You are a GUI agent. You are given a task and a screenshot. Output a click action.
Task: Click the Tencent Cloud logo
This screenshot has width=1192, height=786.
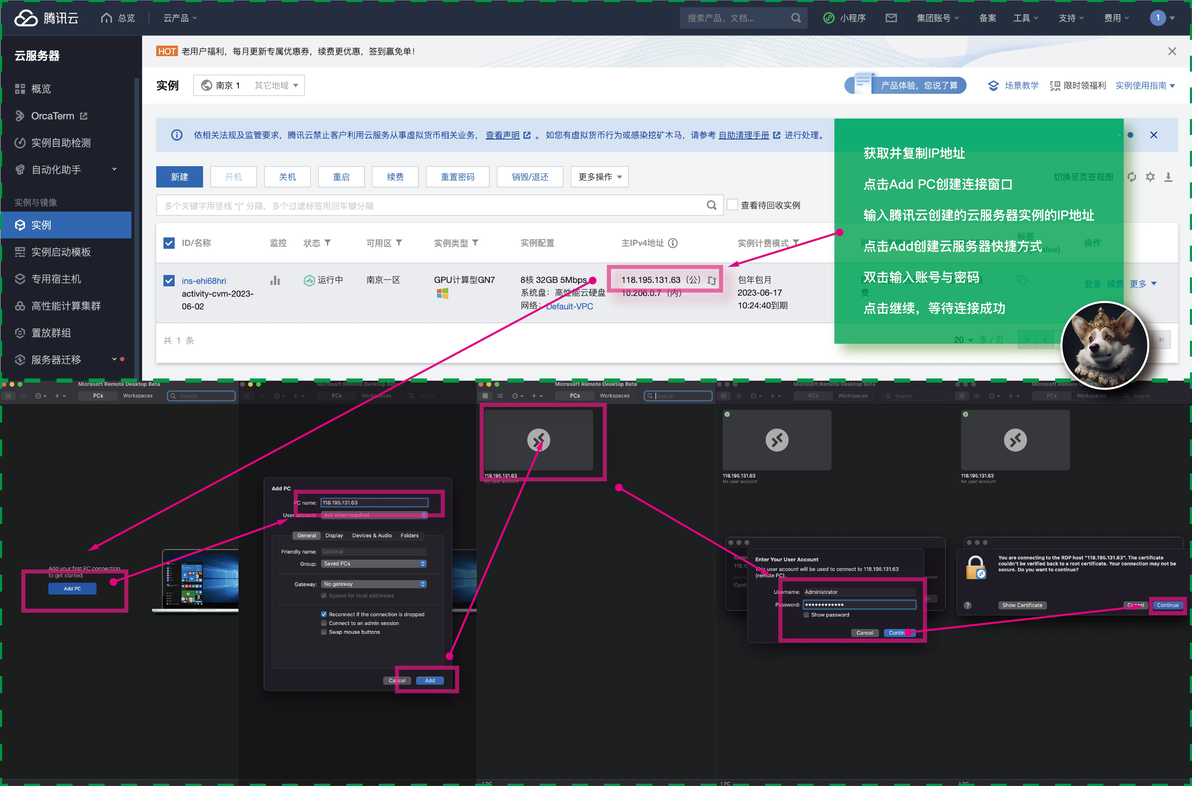(46, 17)
